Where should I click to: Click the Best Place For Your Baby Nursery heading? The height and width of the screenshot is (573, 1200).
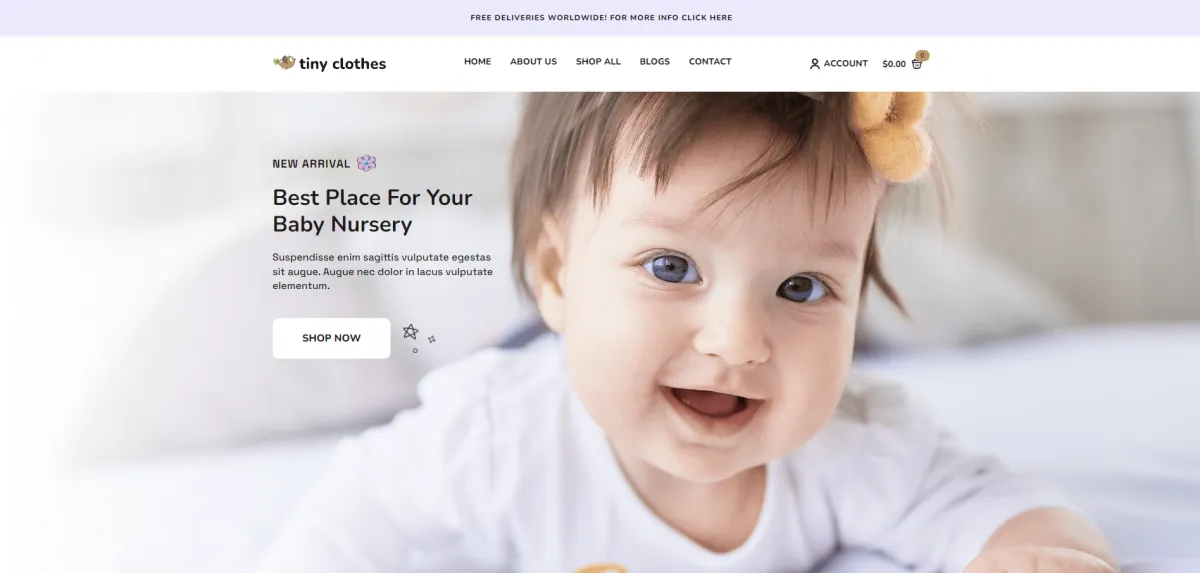(x=372, y=210)
